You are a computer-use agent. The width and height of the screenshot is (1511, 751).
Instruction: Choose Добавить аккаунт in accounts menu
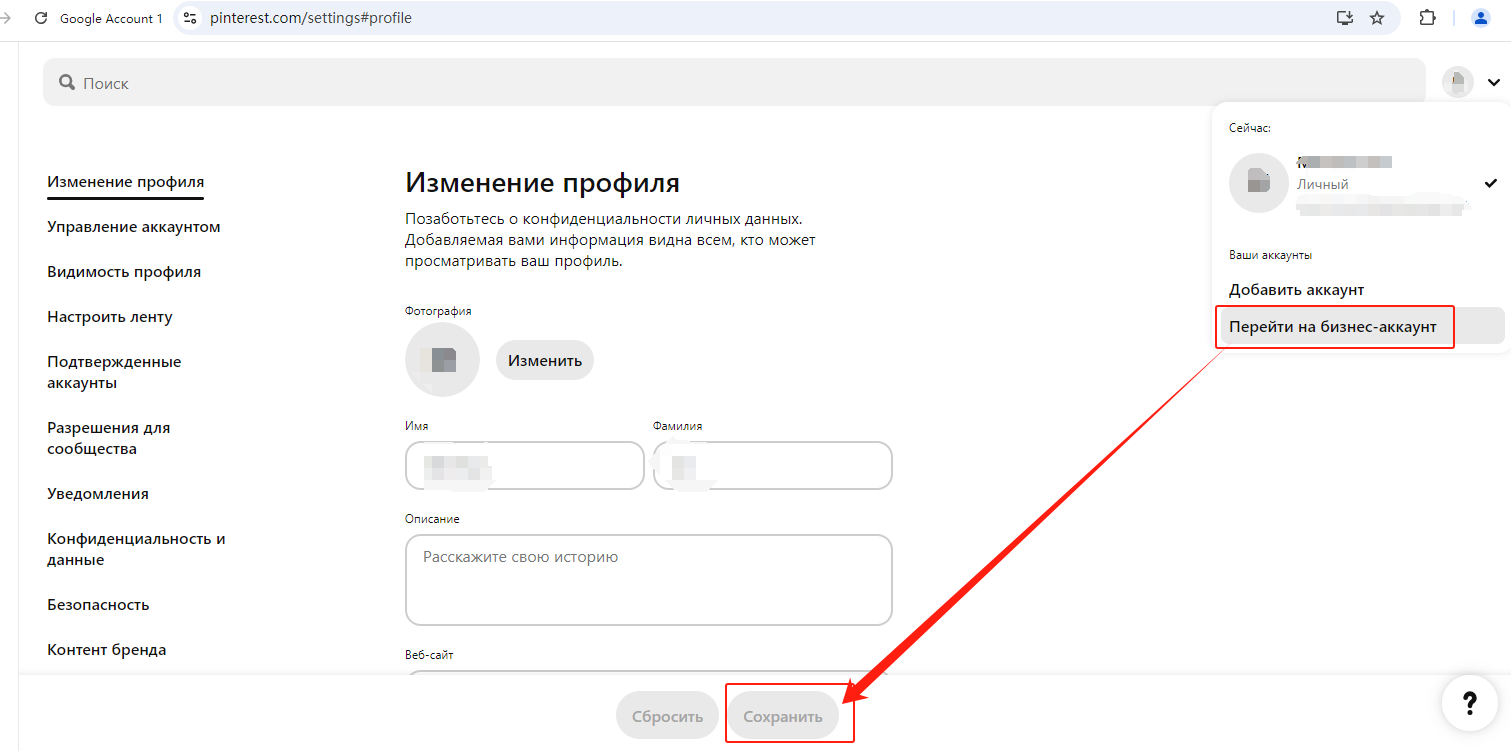point(1297,290)
